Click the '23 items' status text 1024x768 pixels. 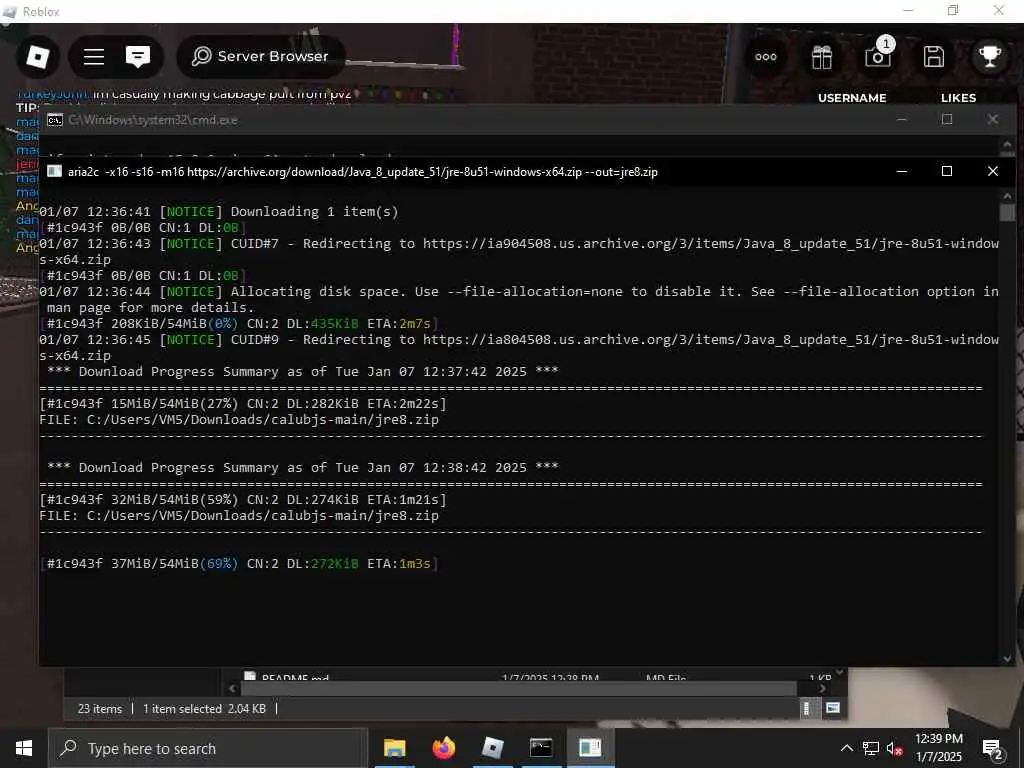tap(99, 709)
